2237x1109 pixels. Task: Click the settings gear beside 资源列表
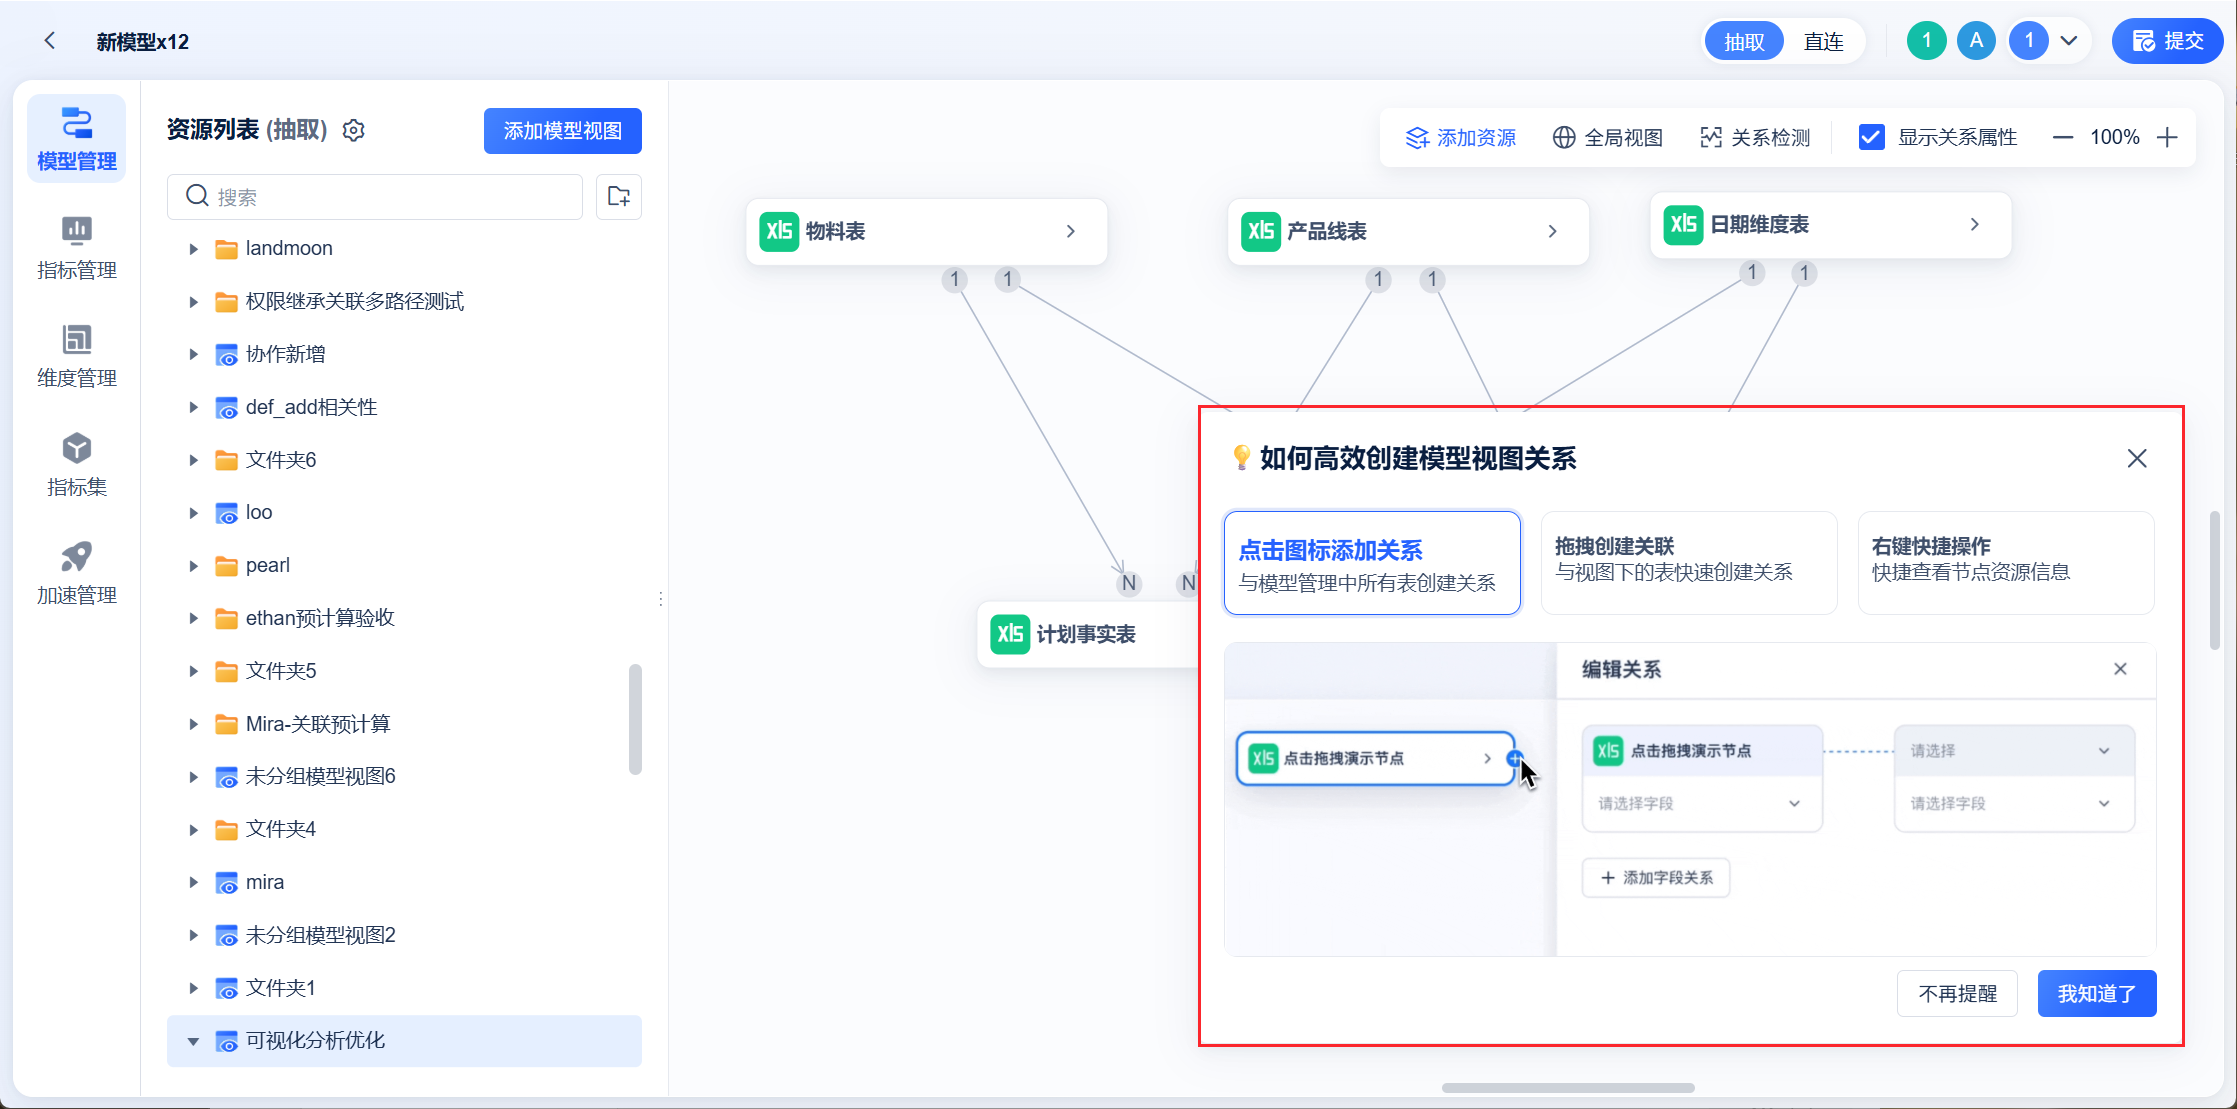[x=353, y=131]
